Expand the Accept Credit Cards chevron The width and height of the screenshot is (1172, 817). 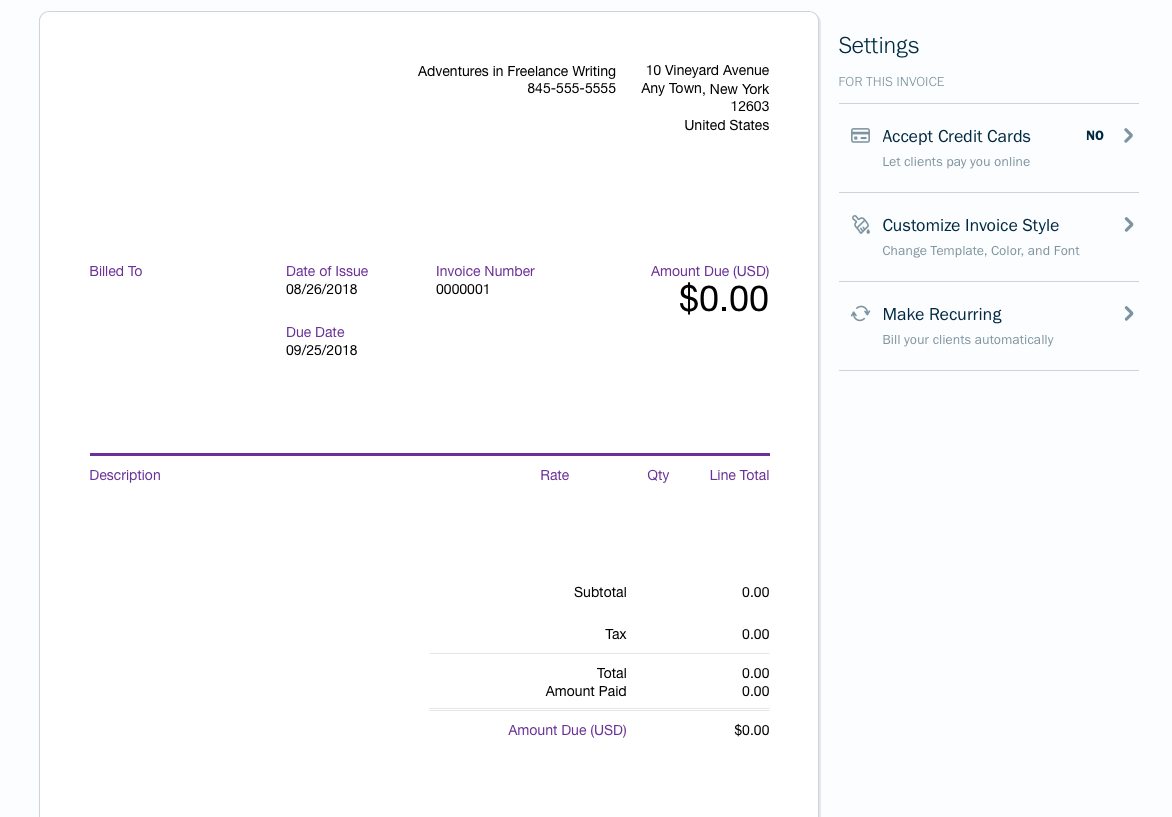[1129, 135]
